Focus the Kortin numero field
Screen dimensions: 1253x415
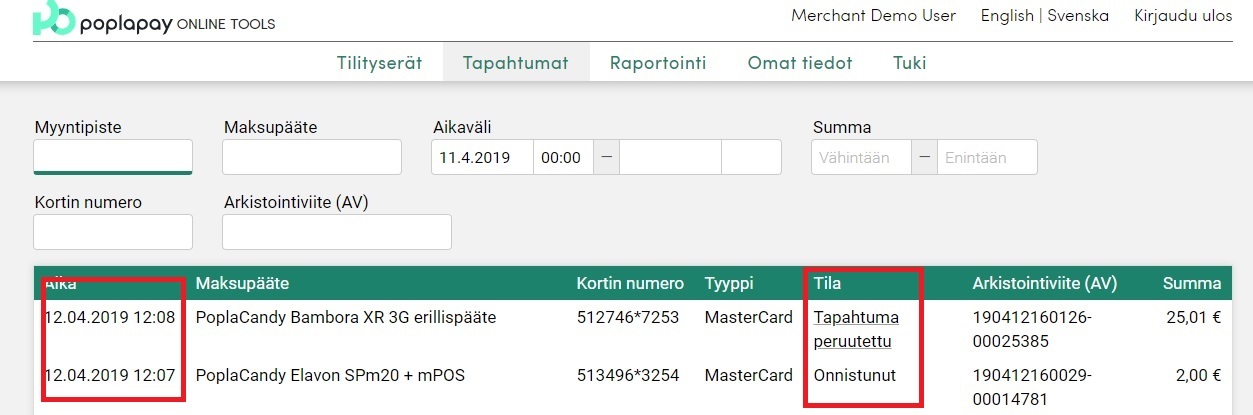tap(113, 232)
